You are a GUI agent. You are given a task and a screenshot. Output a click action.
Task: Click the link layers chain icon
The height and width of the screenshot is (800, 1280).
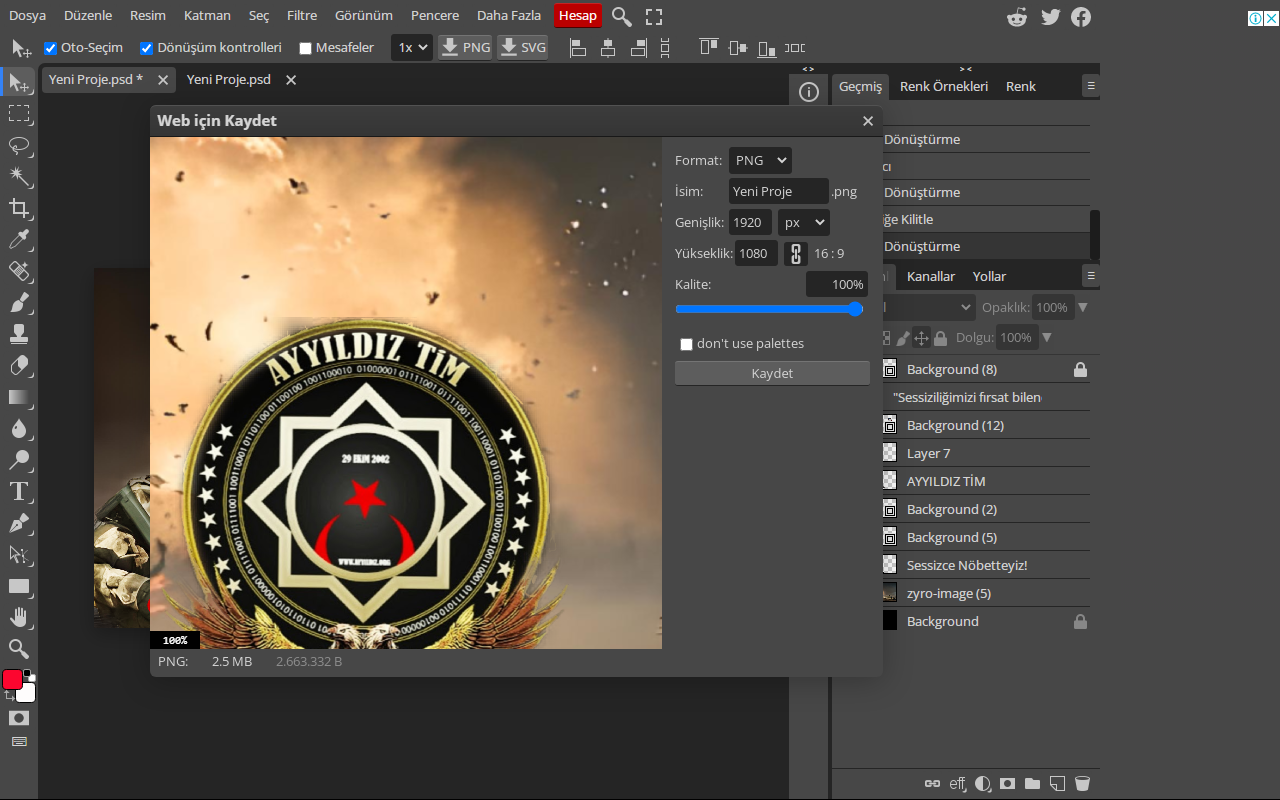[932, 784]
